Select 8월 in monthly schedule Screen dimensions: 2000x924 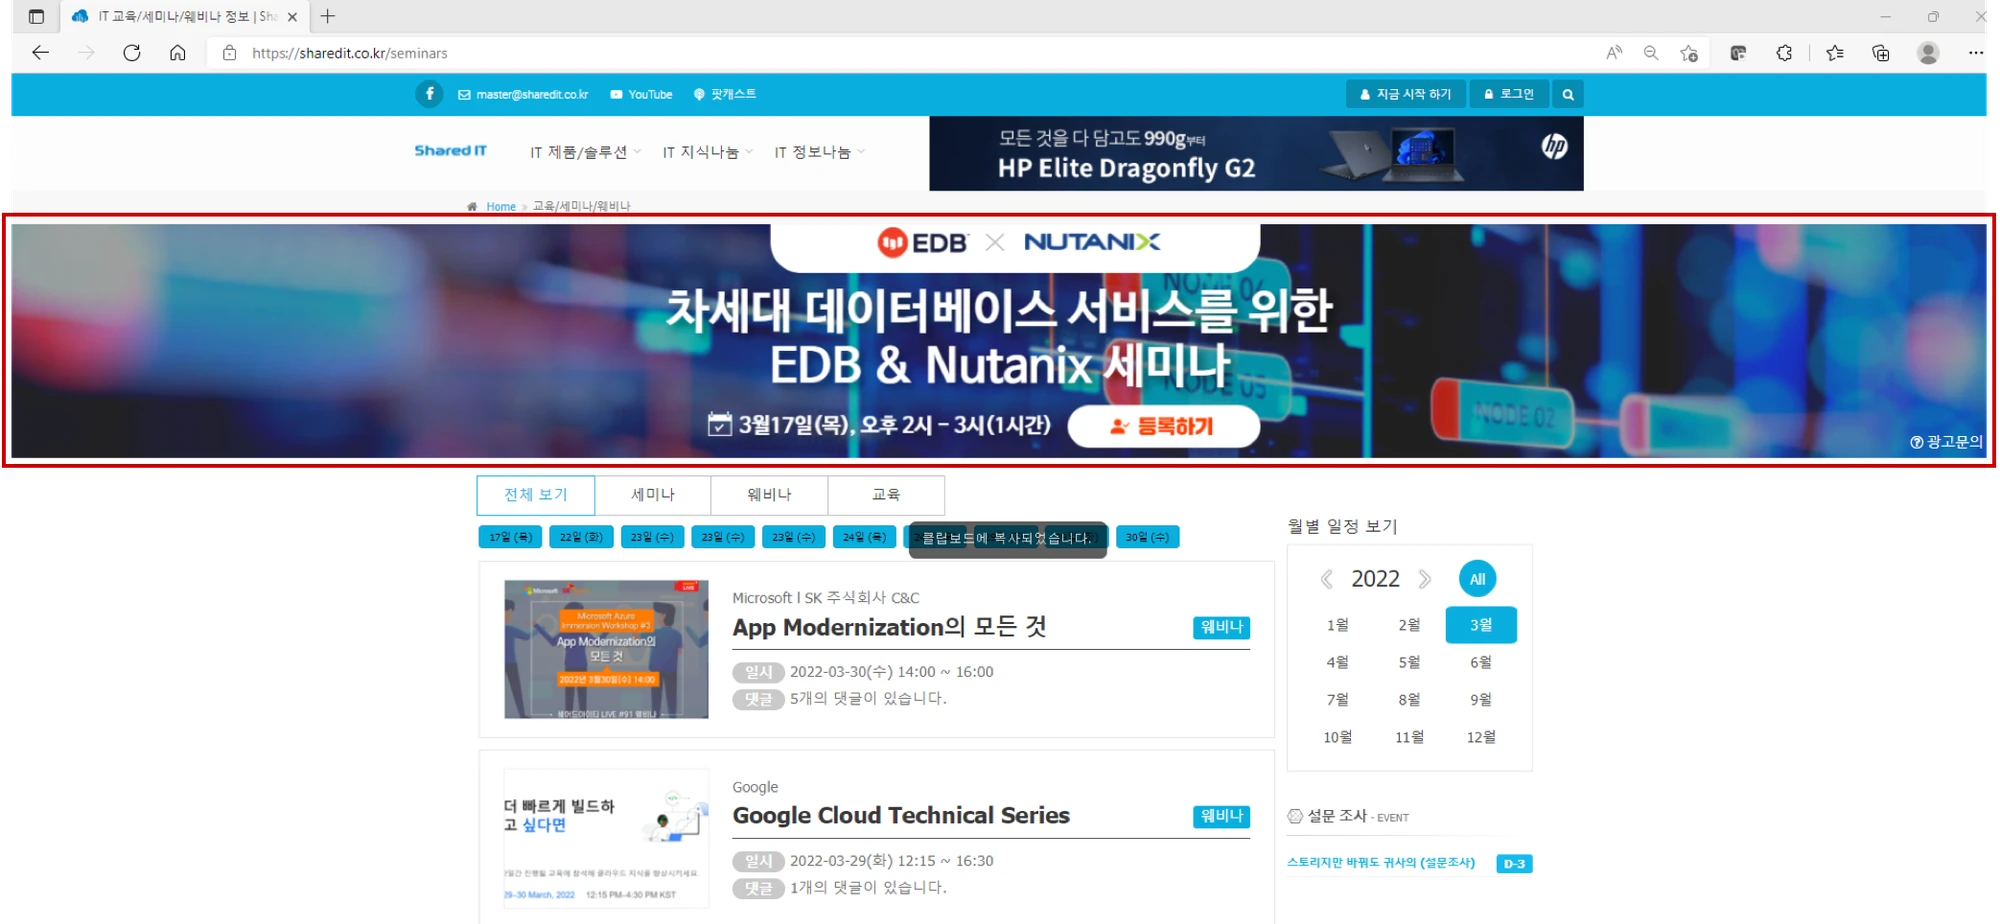[x=1409, y=699]
